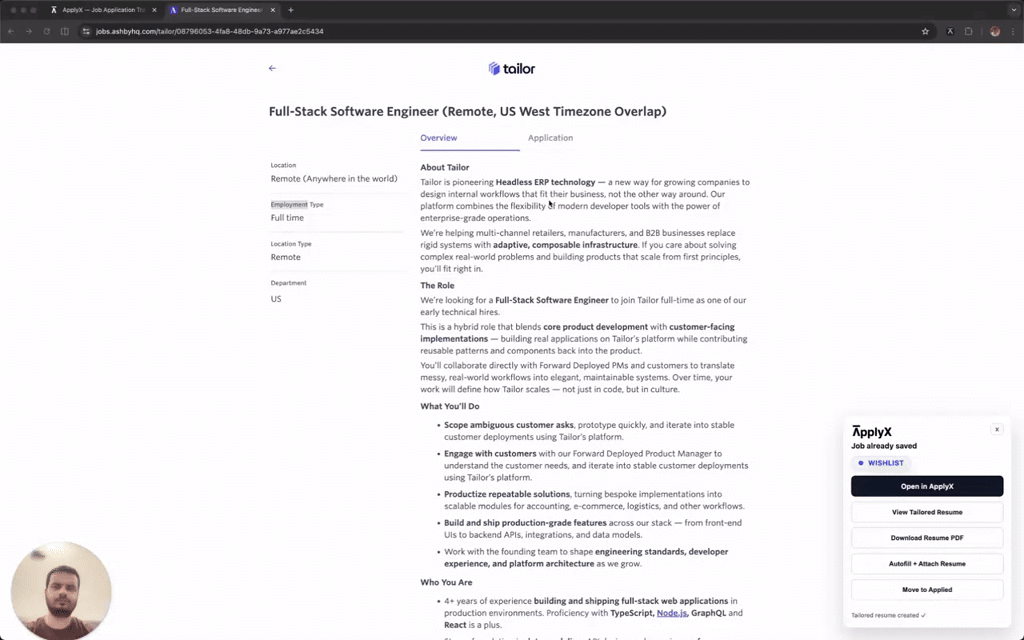Click 'Headless ERP technology' bold text

[545, 182]
